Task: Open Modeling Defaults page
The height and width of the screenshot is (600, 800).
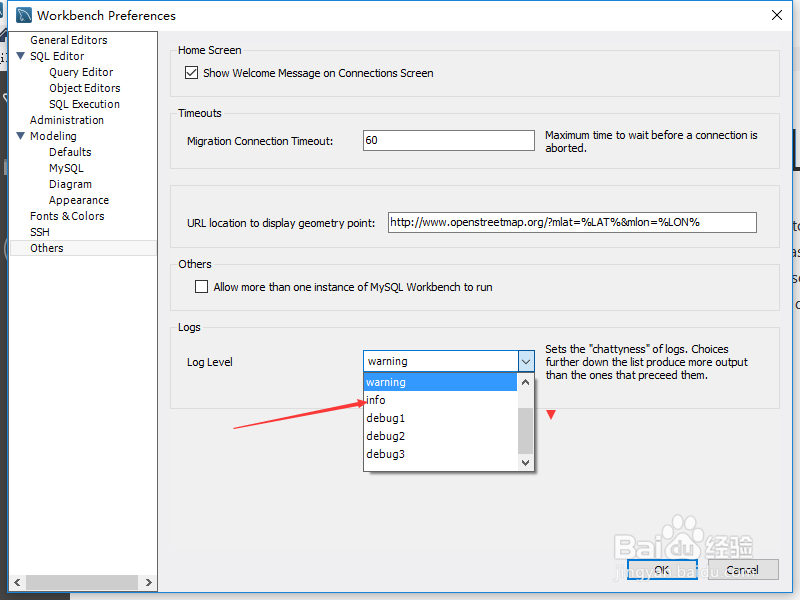Action: pos(70,152)
